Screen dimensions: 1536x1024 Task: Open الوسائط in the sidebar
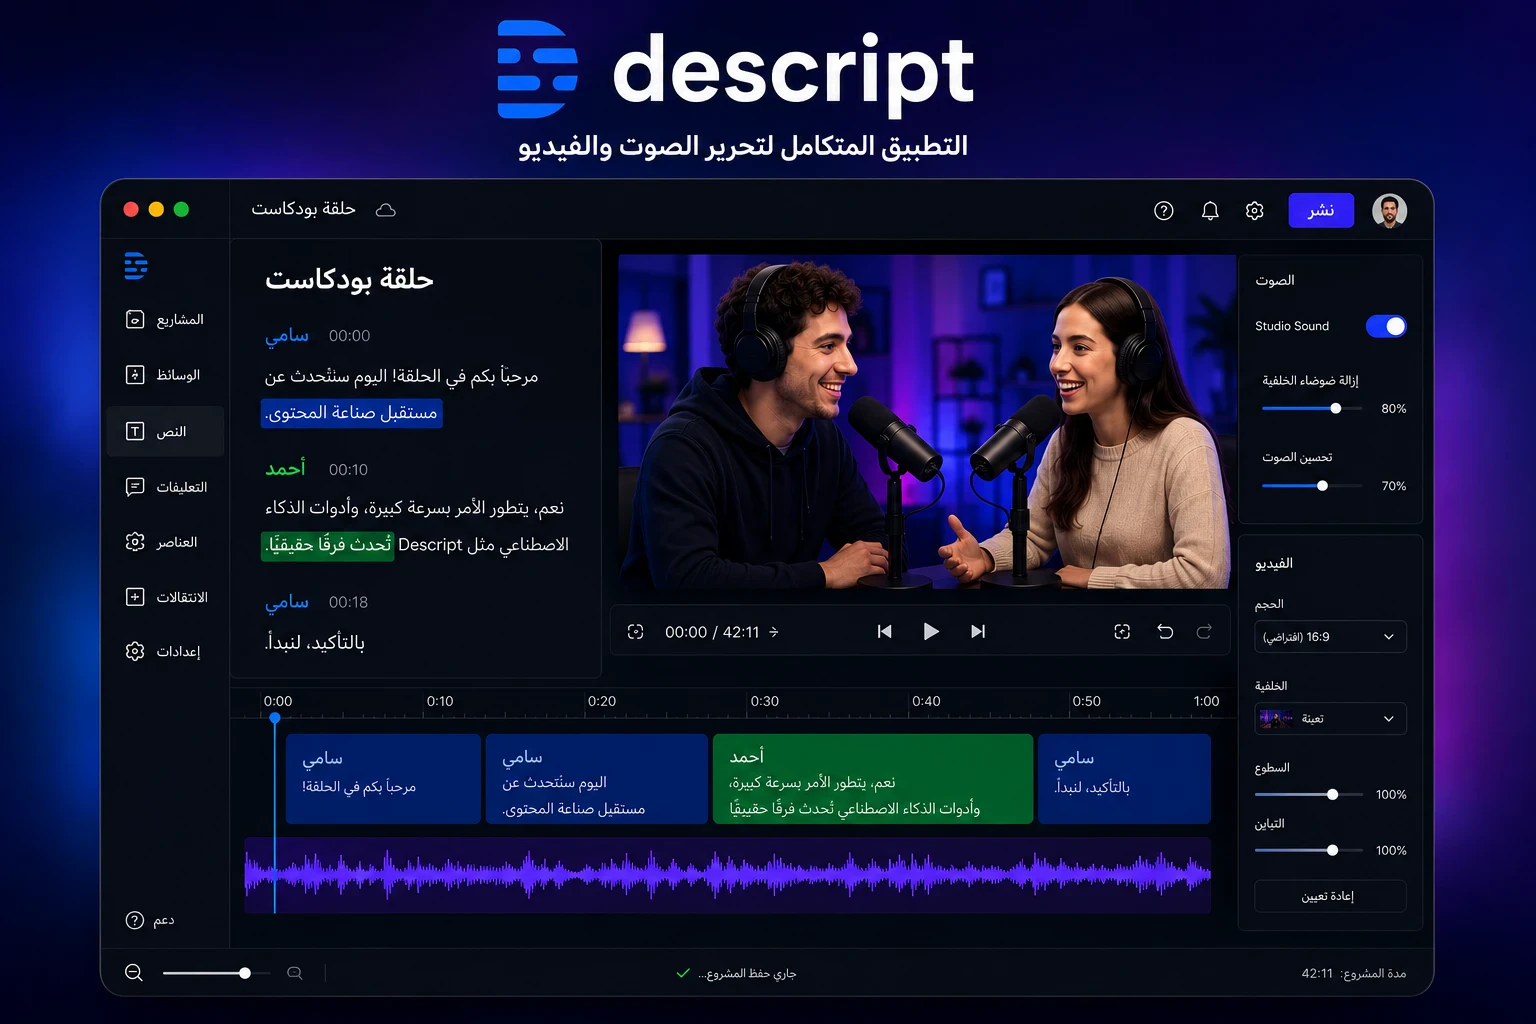[165, 375]
